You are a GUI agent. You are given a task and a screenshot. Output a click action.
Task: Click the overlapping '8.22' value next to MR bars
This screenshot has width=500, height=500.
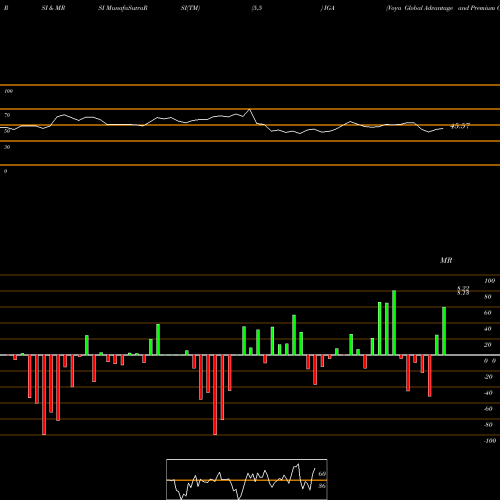click(463, 288)
